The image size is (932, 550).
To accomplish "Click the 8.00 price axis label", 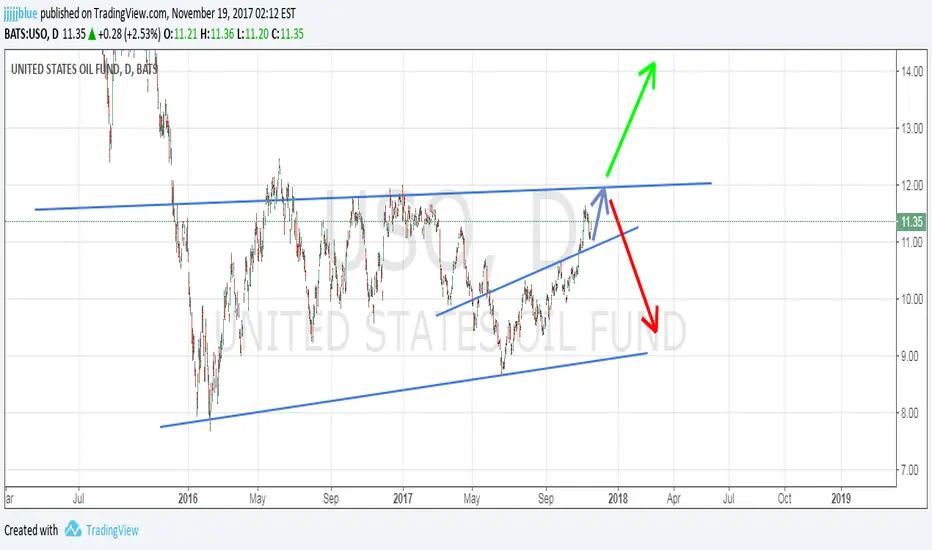I will tap(912, 413).
